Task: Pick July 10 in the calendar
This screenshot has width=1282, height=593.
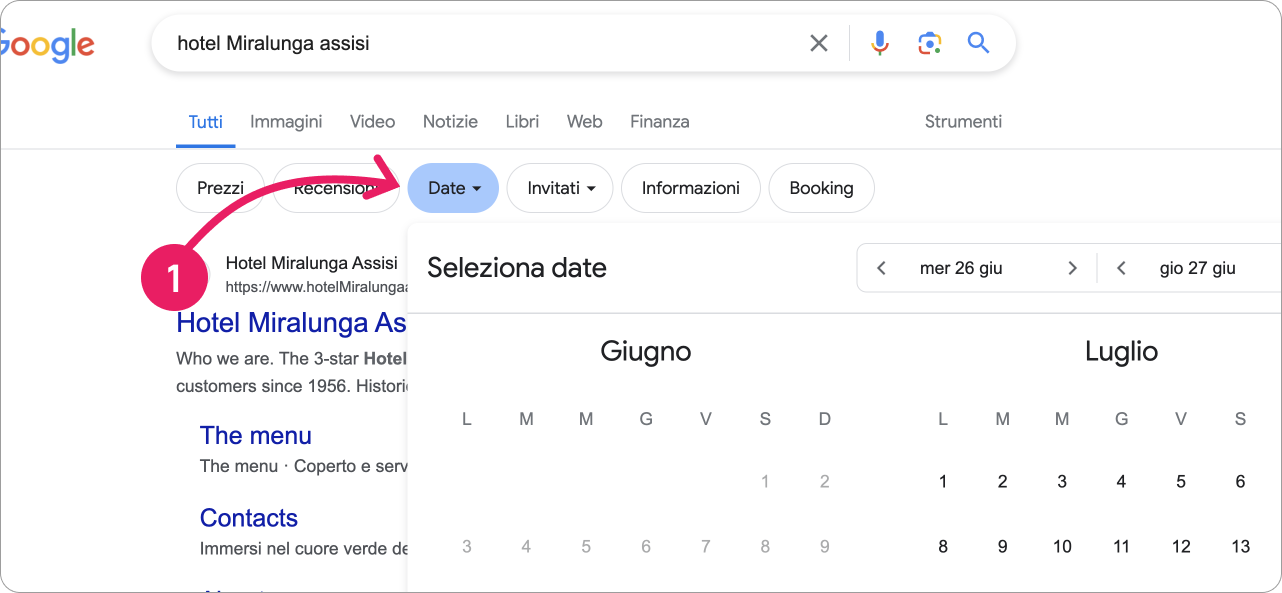Action: tap(1062, 547)
